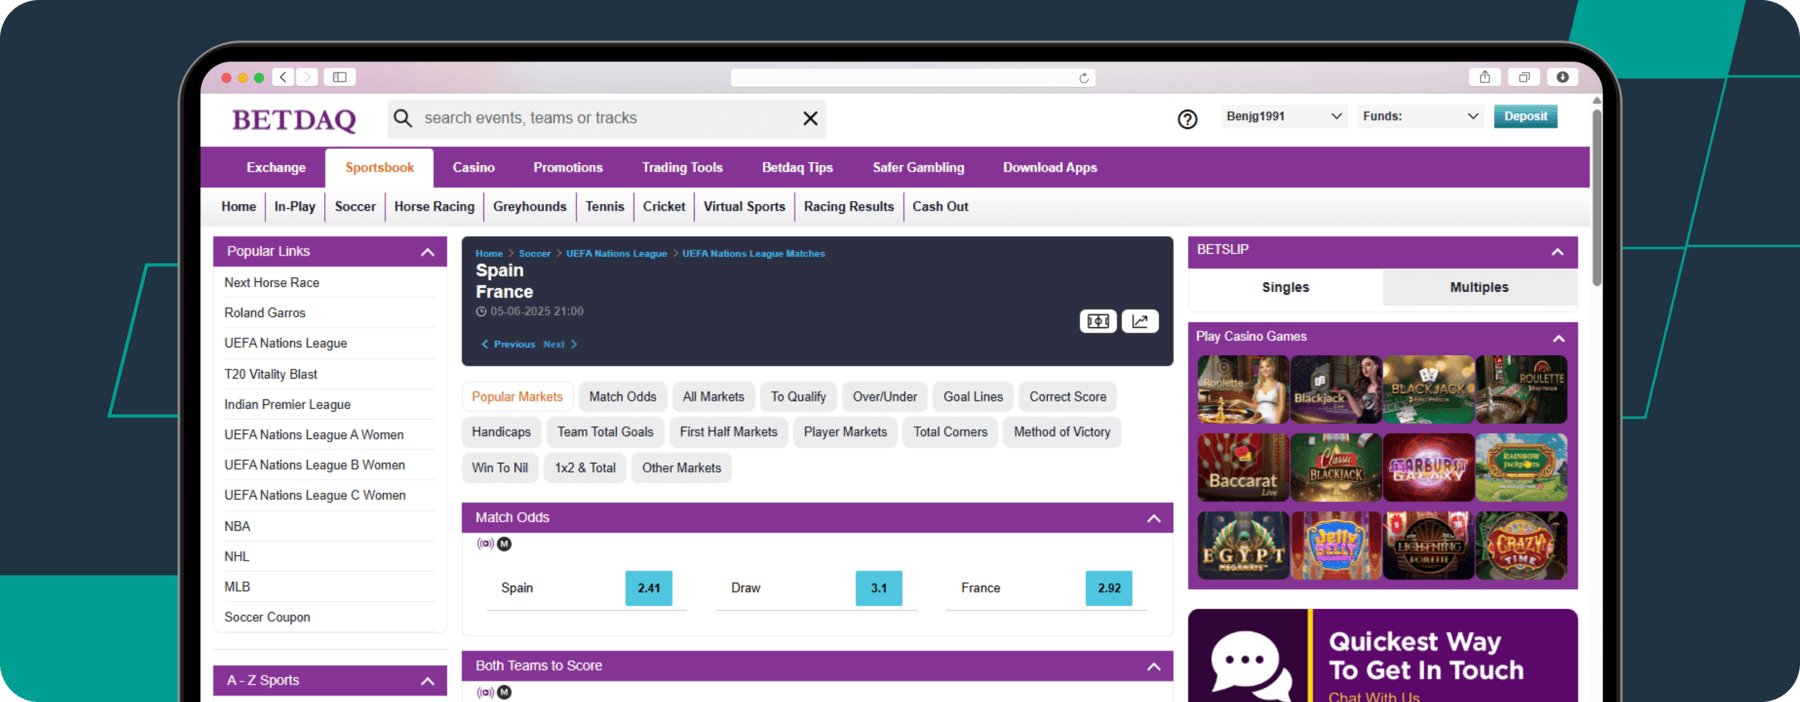Select Draw odds 3.1
This screenshot has width=1800, height=702.
(879, 588)
